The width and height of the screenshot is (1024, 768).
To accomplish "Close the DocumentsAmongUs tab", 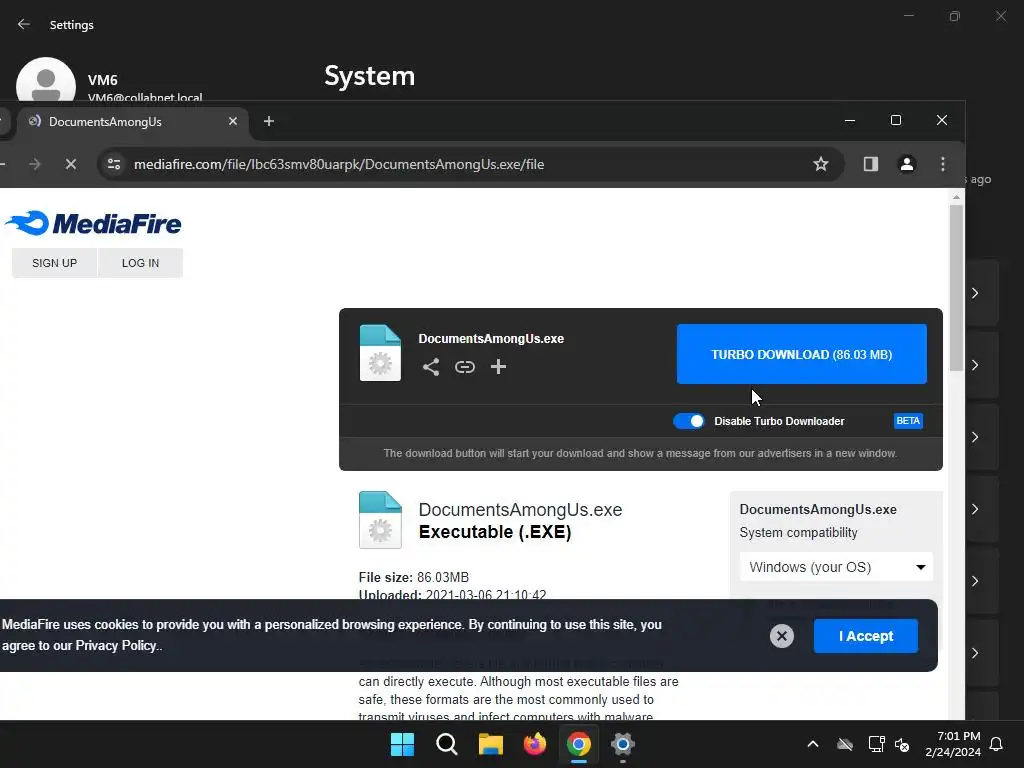I will [232, 121].
